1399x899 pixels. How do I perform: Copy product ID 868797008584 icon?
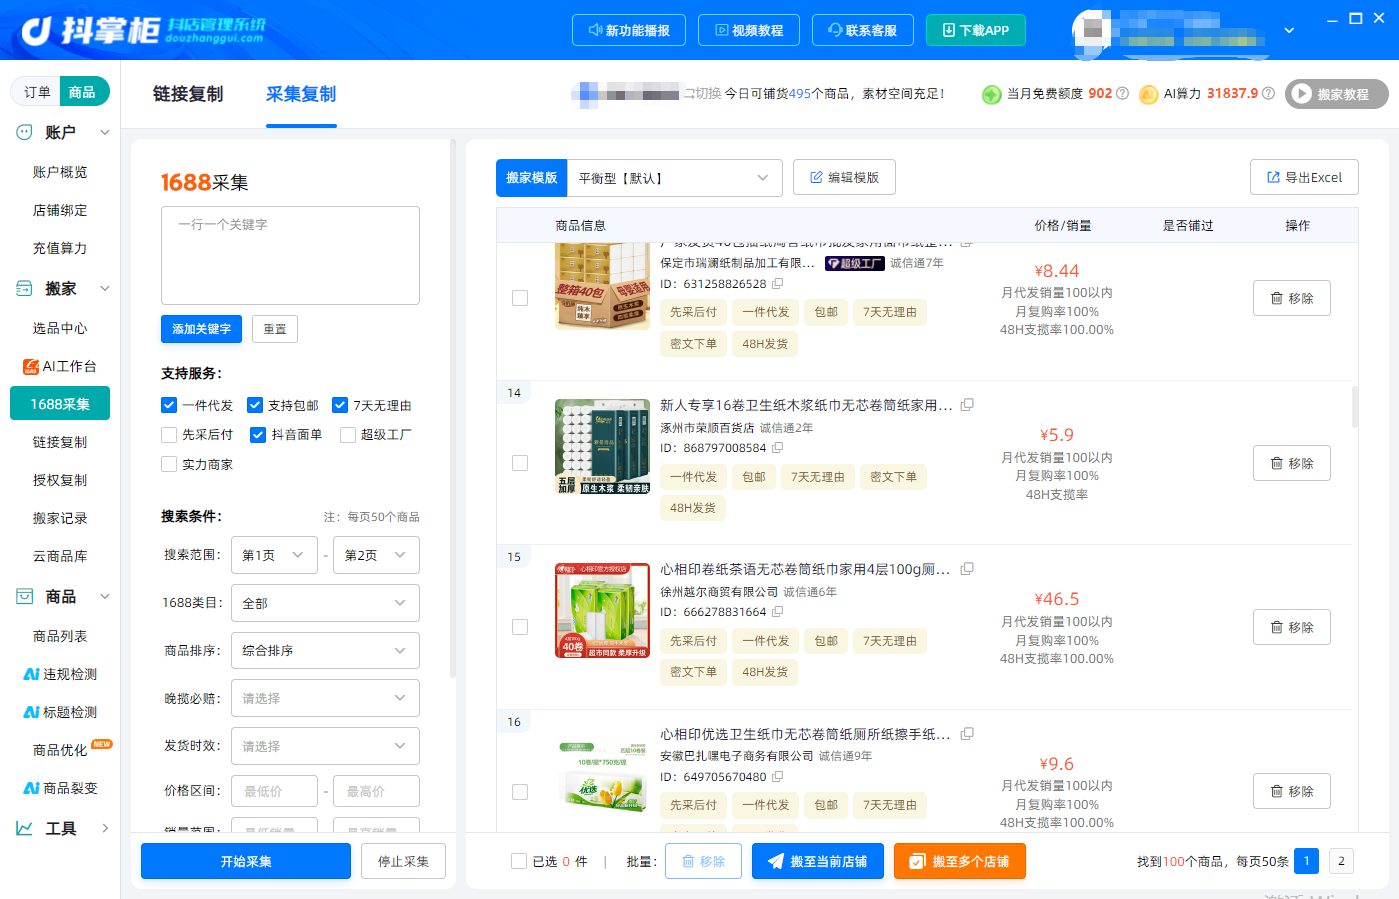[777, 448]
